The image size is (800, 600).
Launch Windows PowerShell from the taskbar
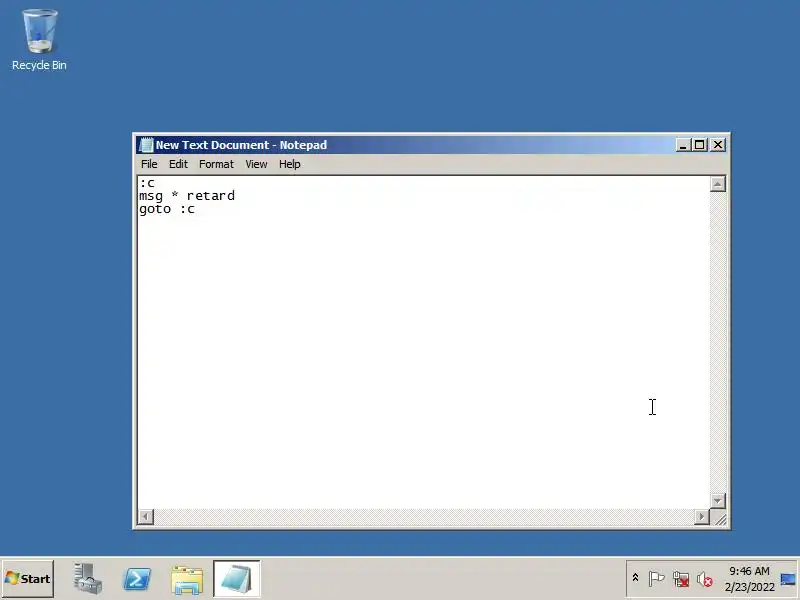[137, 579]
